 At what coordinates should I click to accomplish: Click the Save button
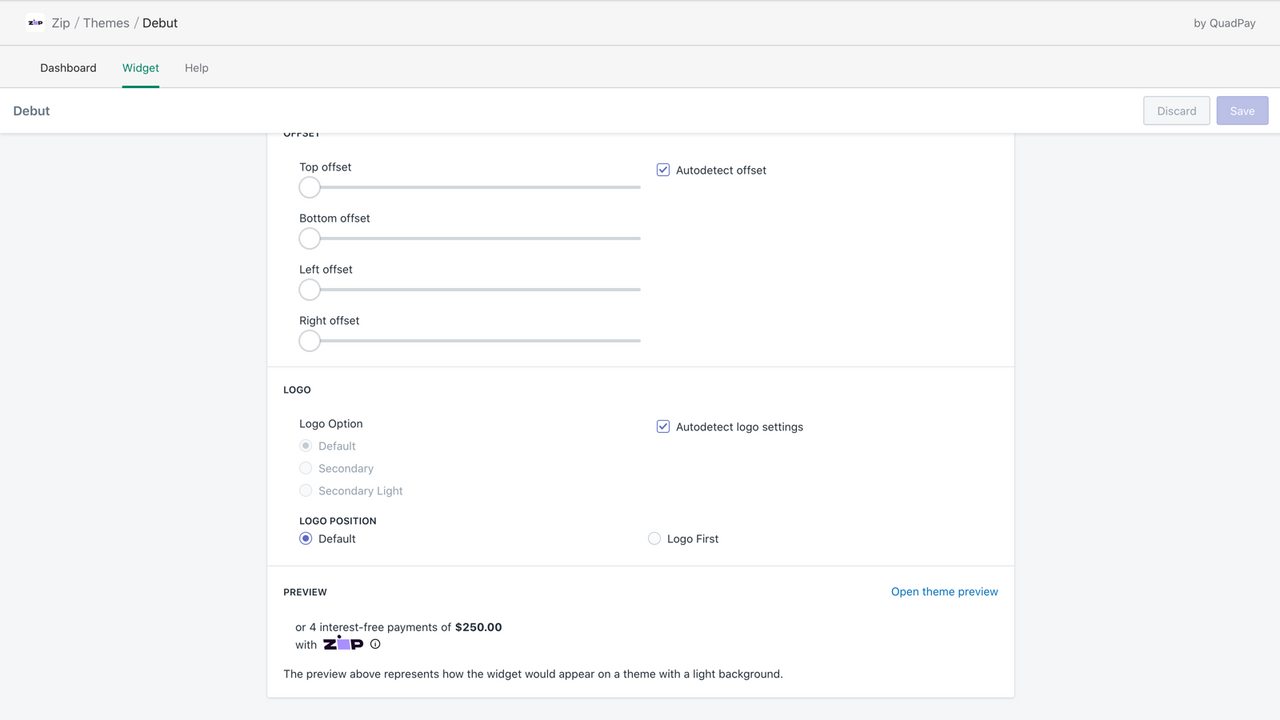(1242, 111)
